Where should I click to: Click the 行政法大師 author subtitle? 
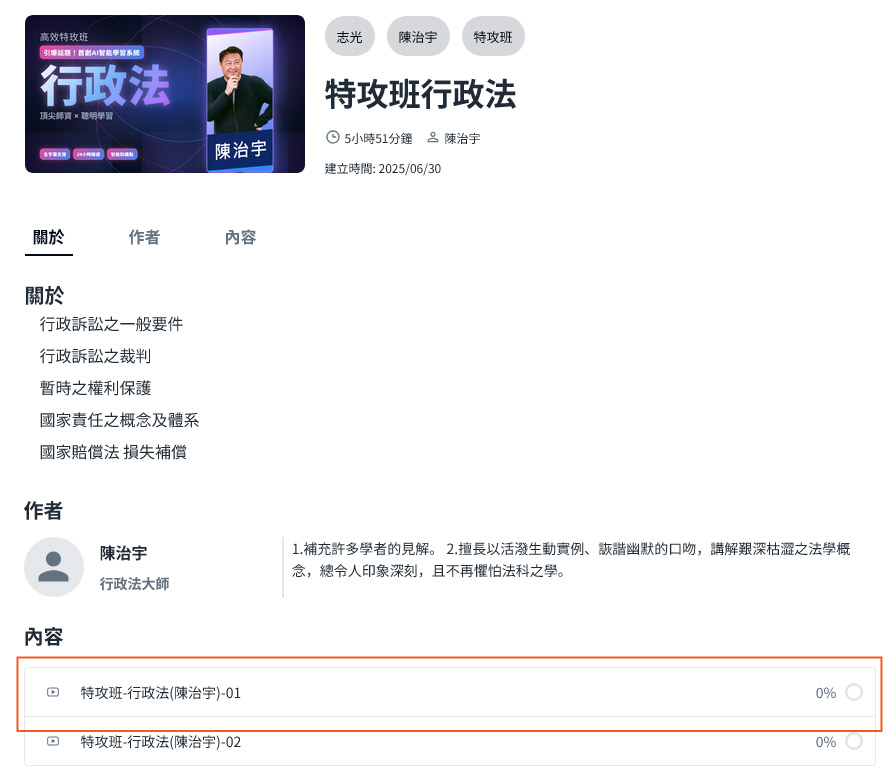(135, 584)
